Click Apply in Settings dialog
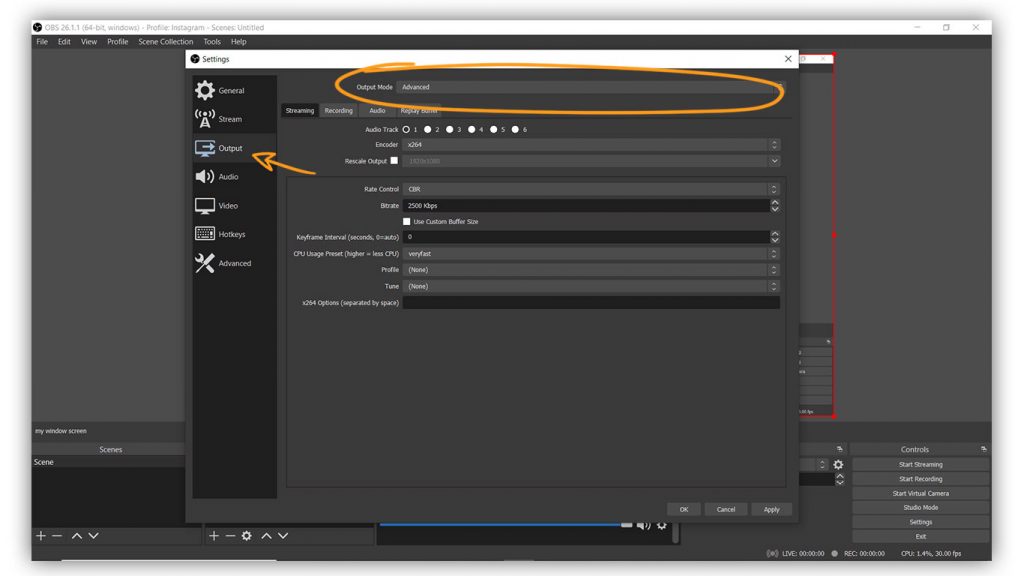This screenshot has width=1024, height=576. [x=771, y=509]
